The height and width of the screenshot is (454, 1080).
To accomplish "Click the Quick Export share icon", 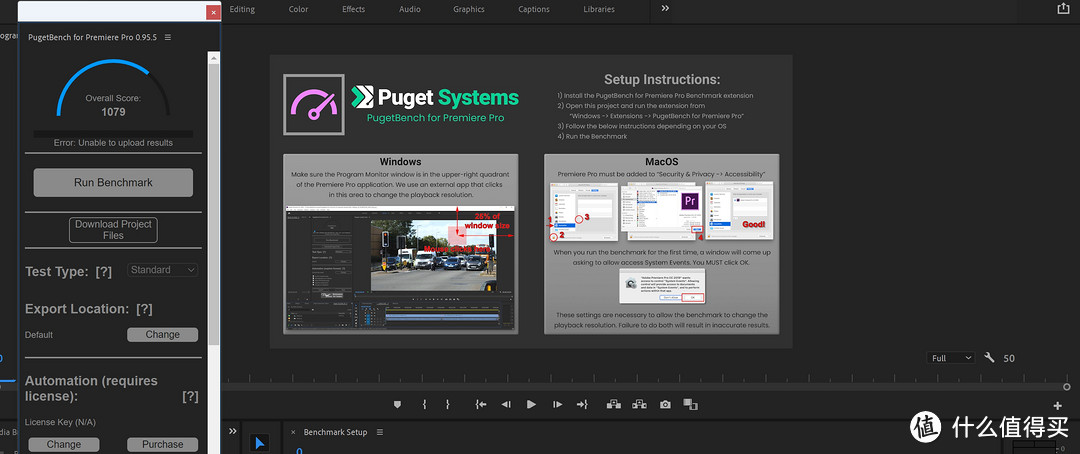I will [1063, 8].
